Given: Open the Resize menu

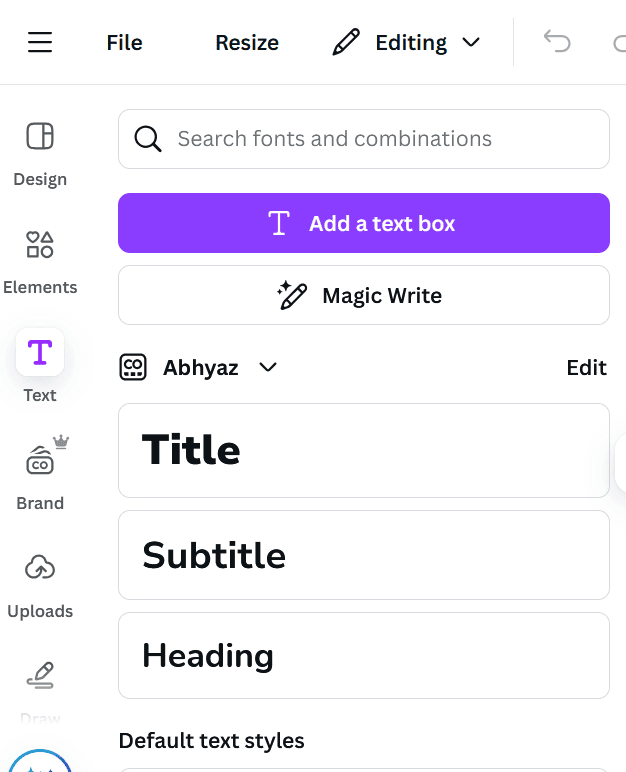Looking at the screenshot, I should pos(247,43).
